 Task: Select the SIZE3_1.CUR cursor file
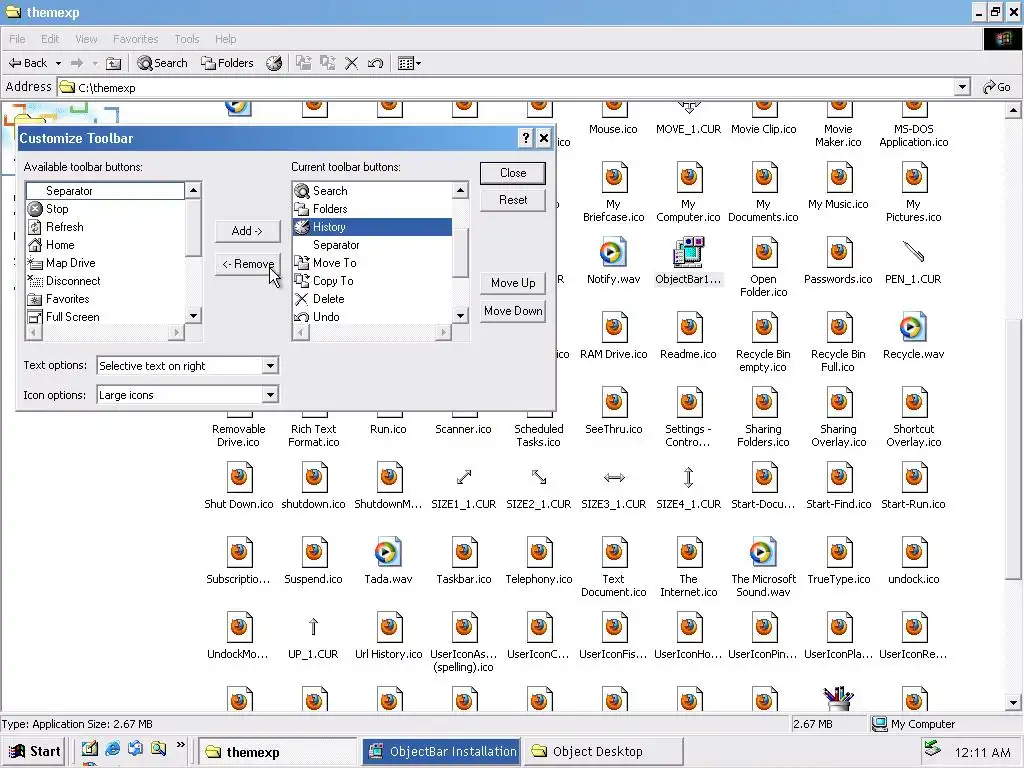pyautogui.click(x=613, y=488)
